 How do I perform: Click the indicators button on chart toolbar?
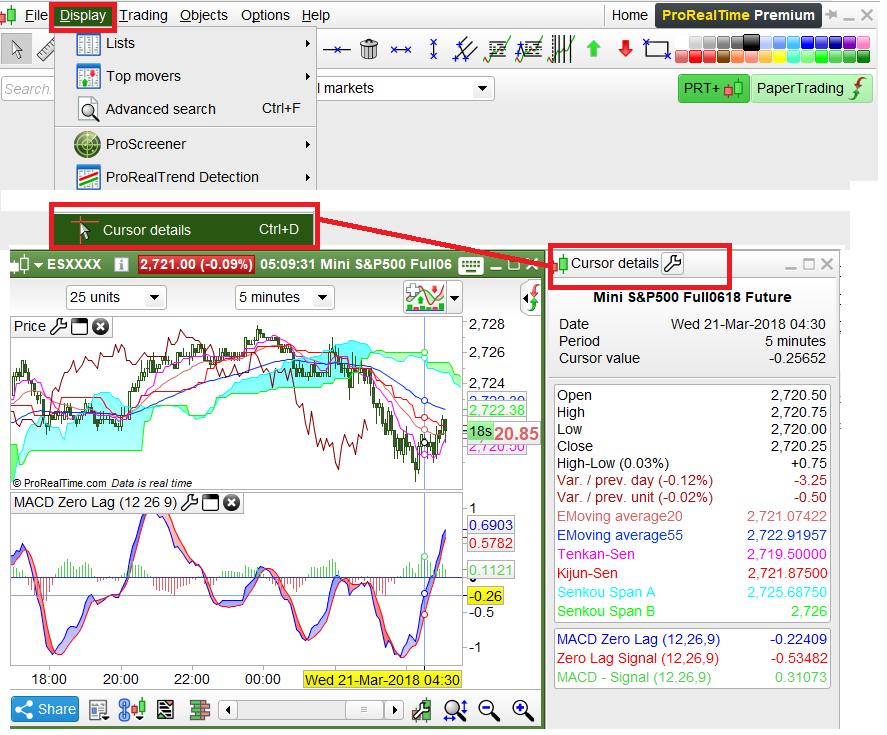tap(425, 297)
